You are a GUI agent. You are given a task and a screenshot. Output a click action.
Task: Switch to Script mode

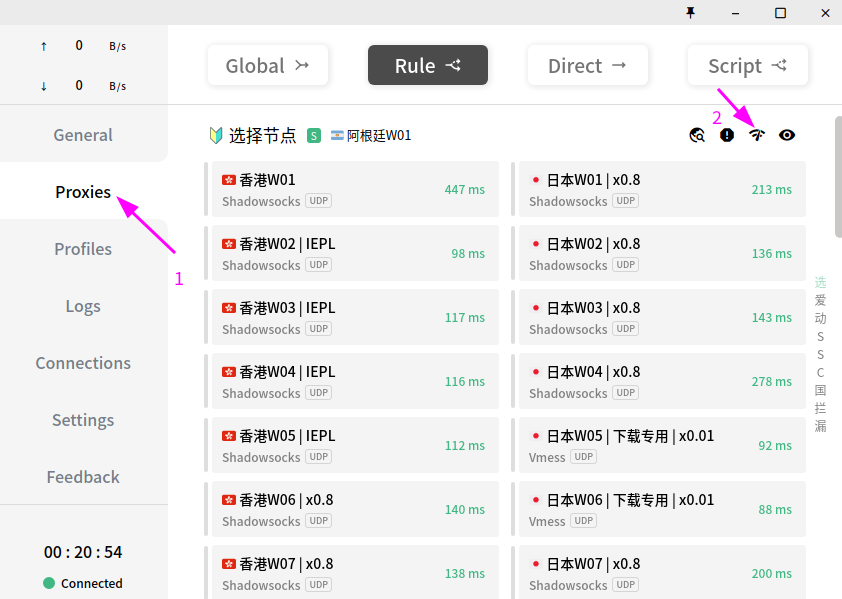(x=747, y=66)
